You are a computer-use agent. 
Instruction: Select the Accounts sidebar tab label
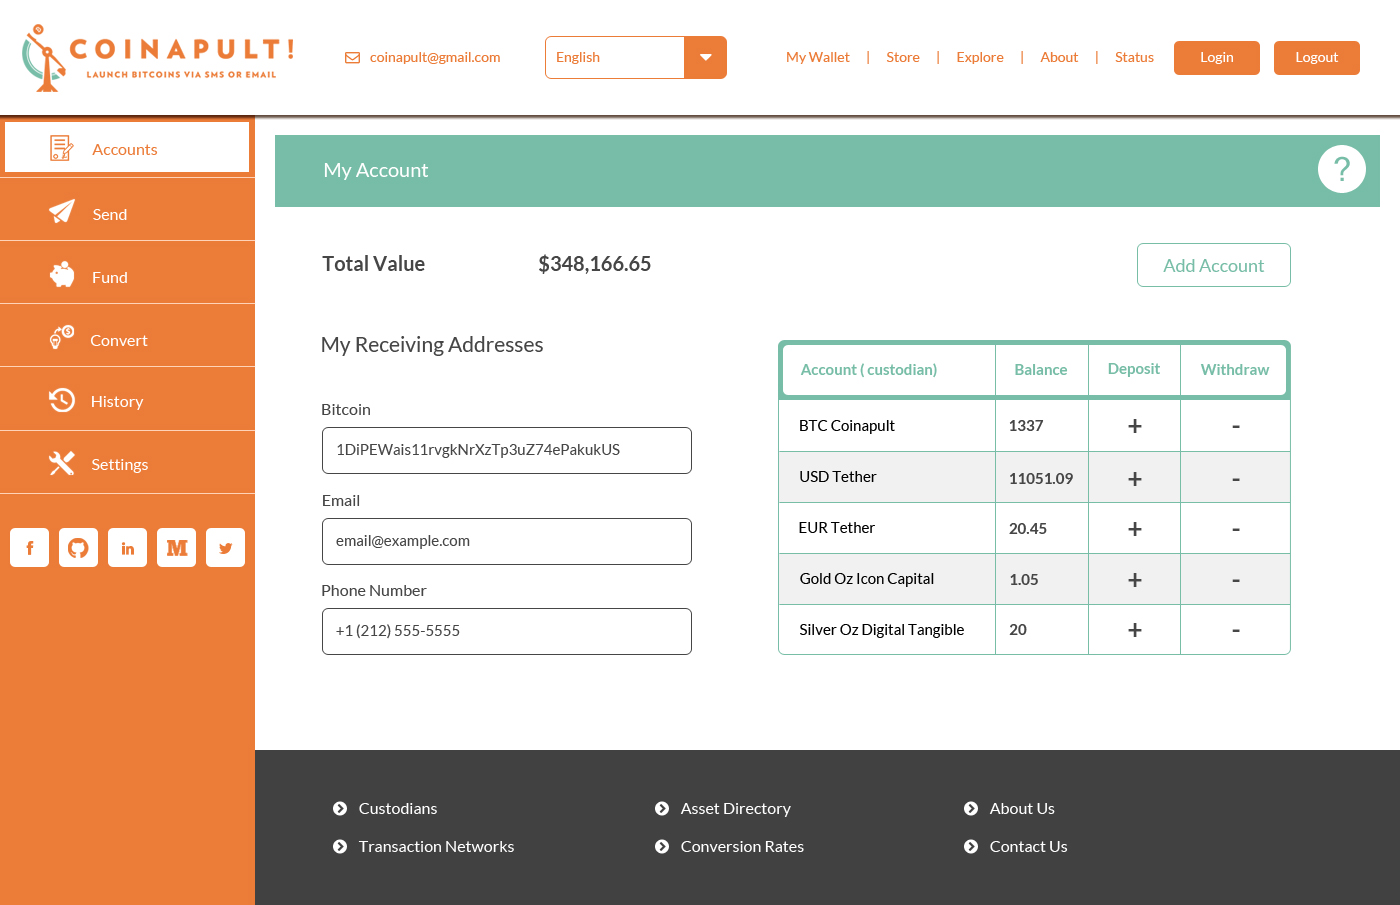125,149
